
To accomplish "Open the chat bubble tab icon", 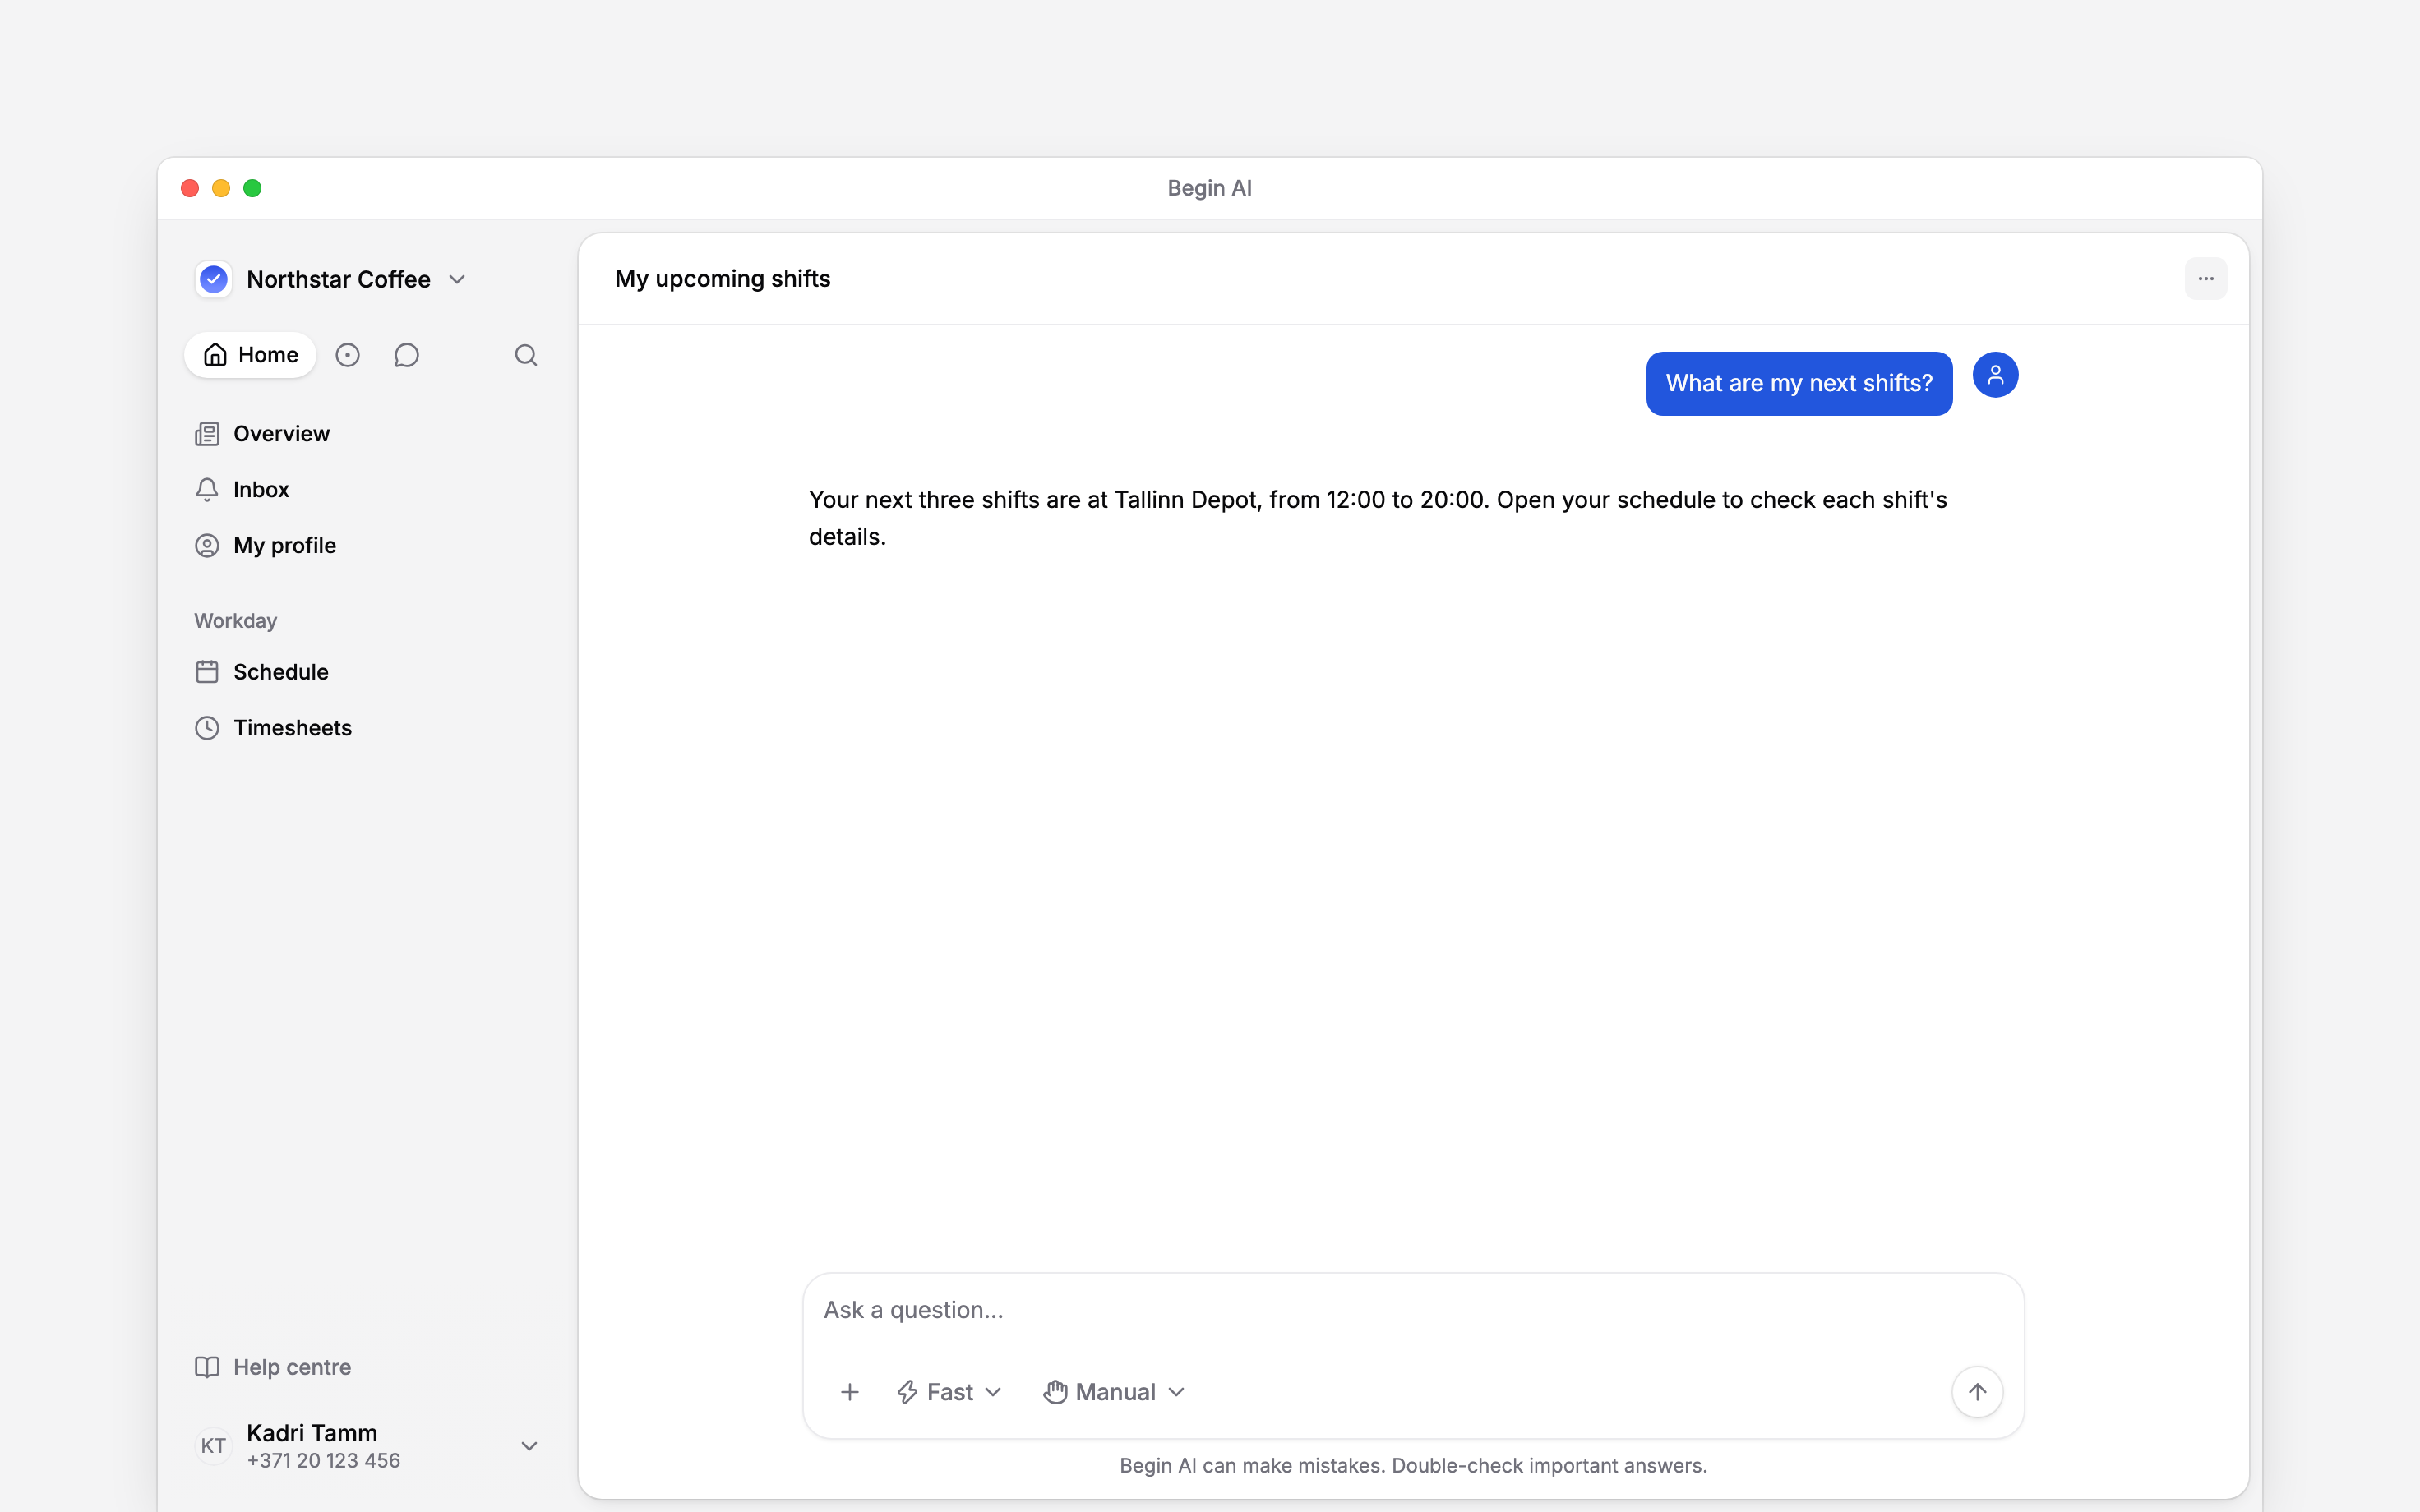I will click(406, 355).
